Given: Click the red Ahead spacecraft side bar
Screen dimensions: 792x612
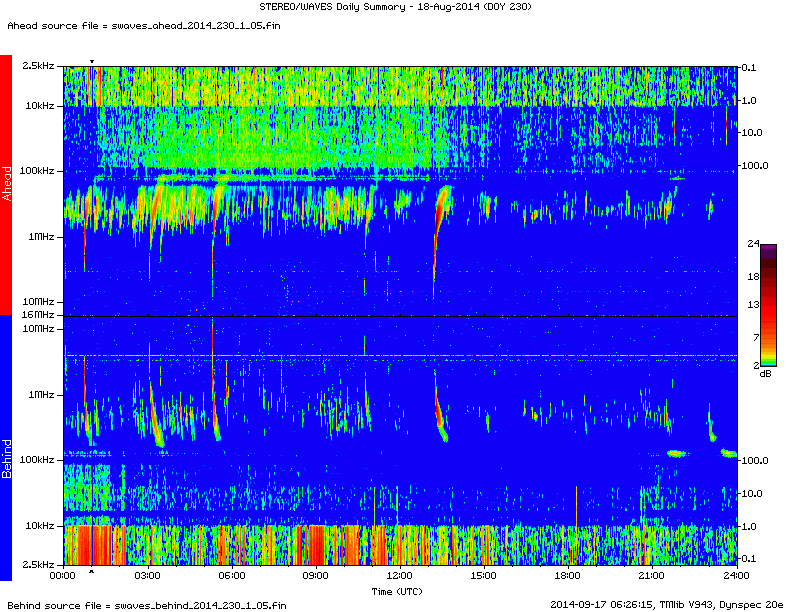Looking at the screenshot, I should pos(6,185).
